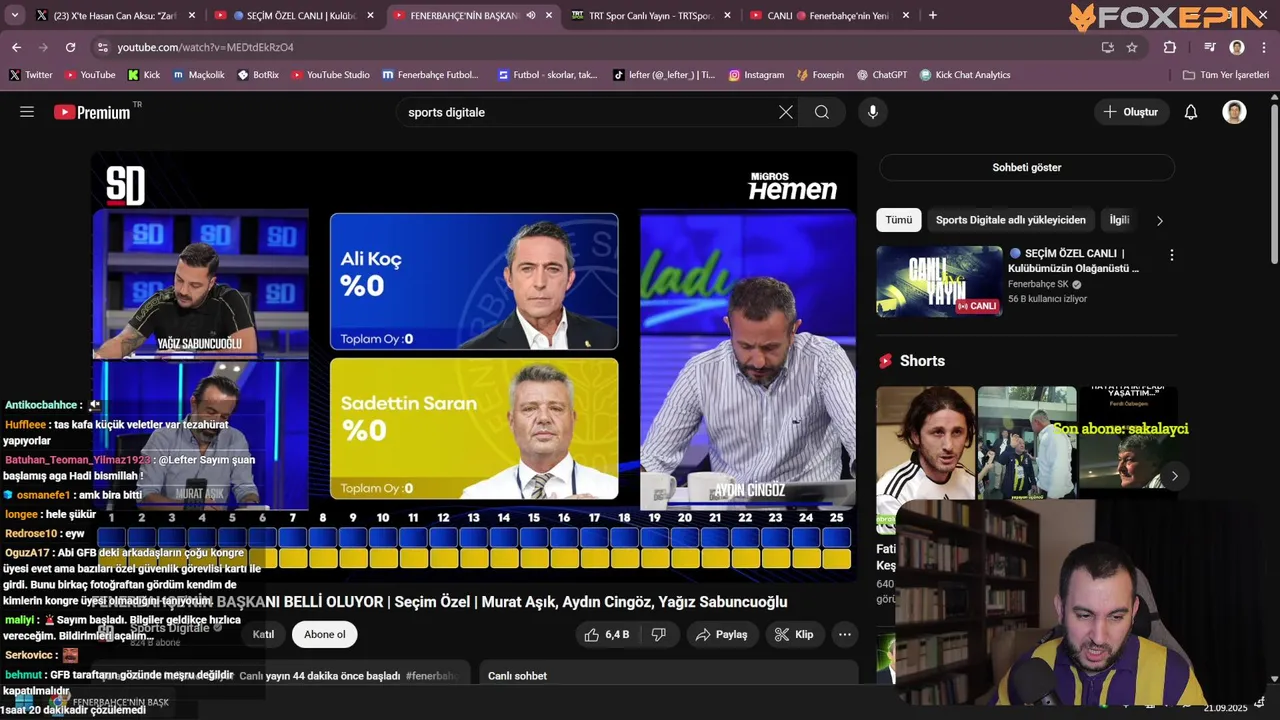Open the YouTube hamburger guide menu
Screen dimensions: 1280x720
27,112
